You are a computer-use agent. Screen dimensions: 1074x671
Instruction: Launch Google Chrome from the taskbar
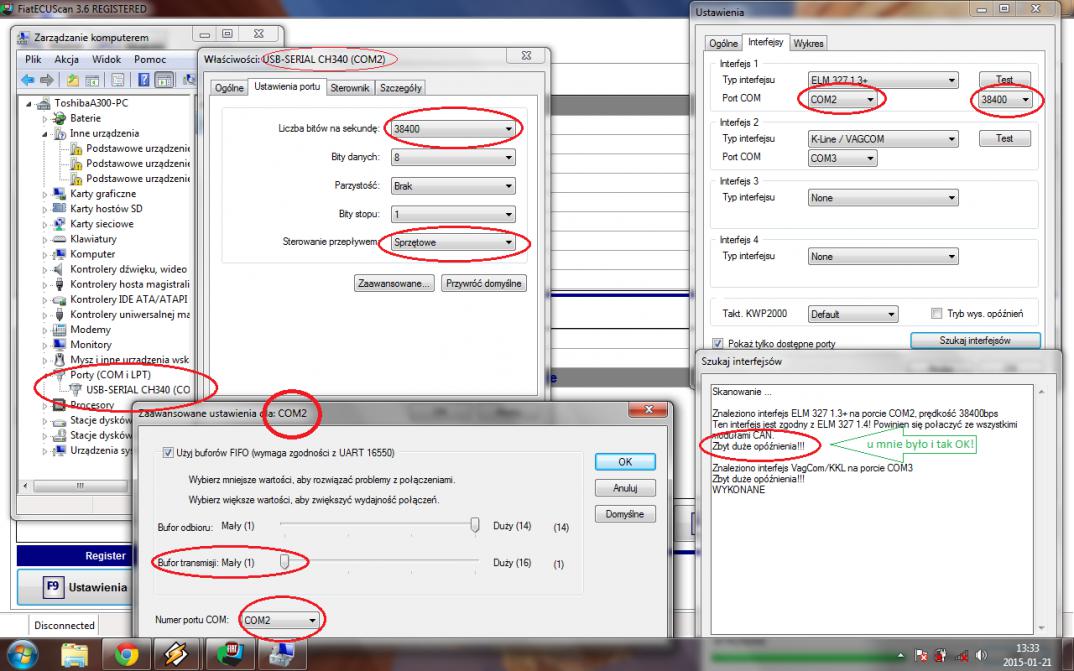click(126, 655)
